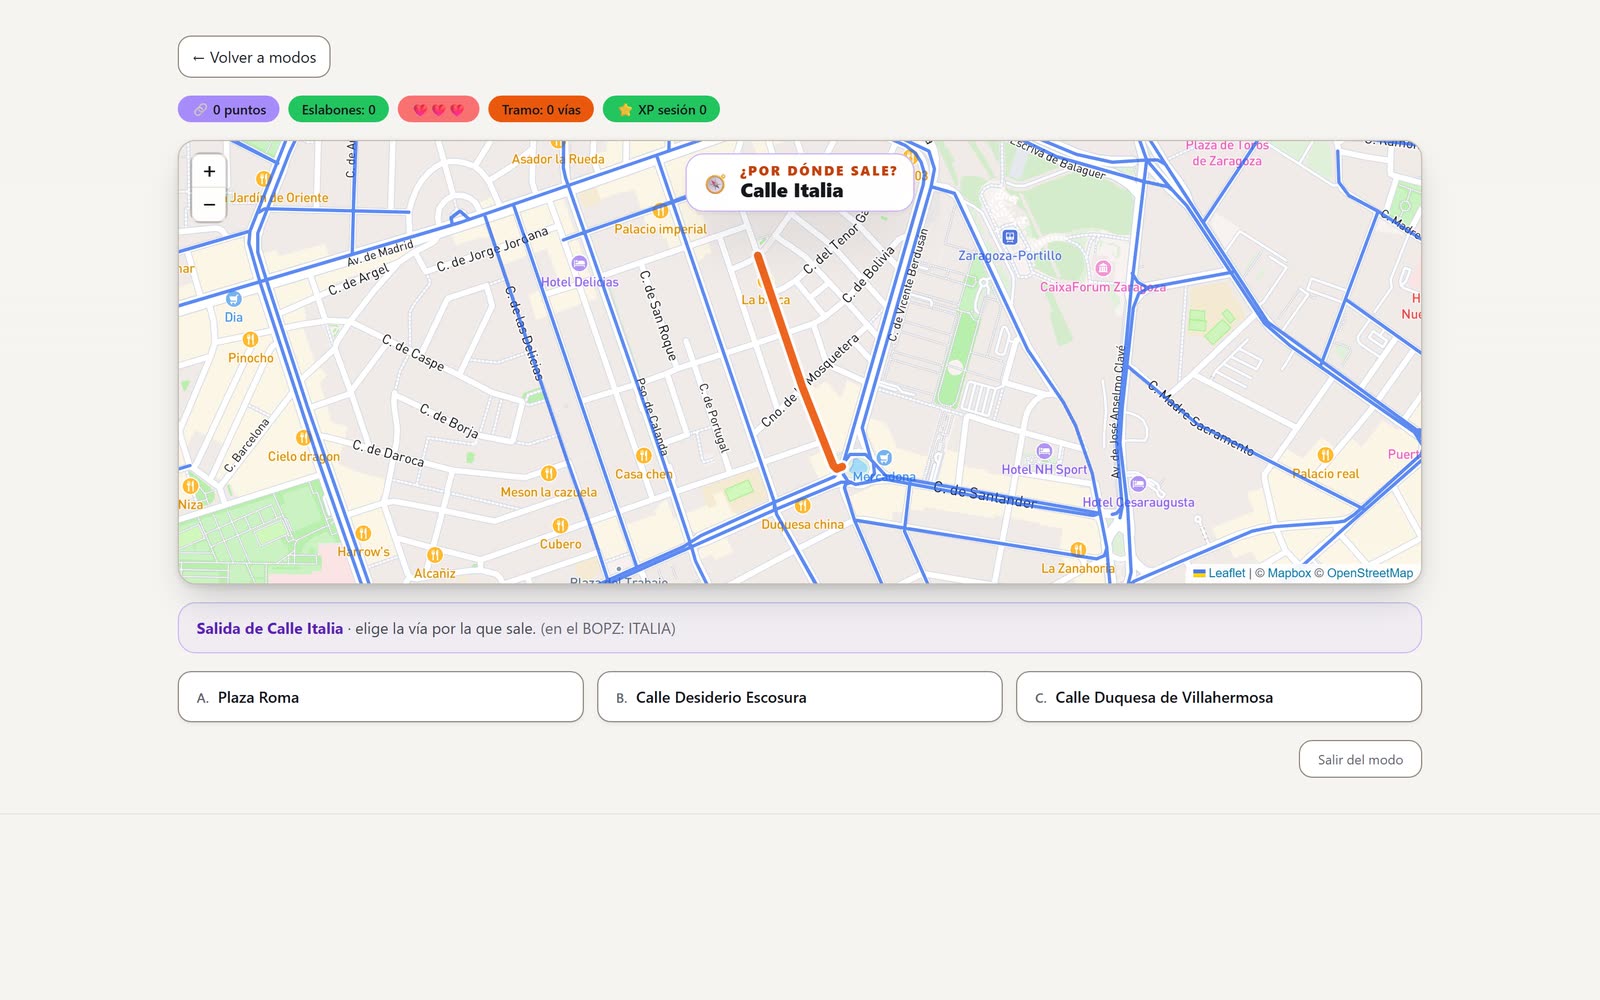Viewport: 1600px width, 1000px height.
Task: Click the CaixaForum Zaragoza marker icon
Action: coord(1103,268)
